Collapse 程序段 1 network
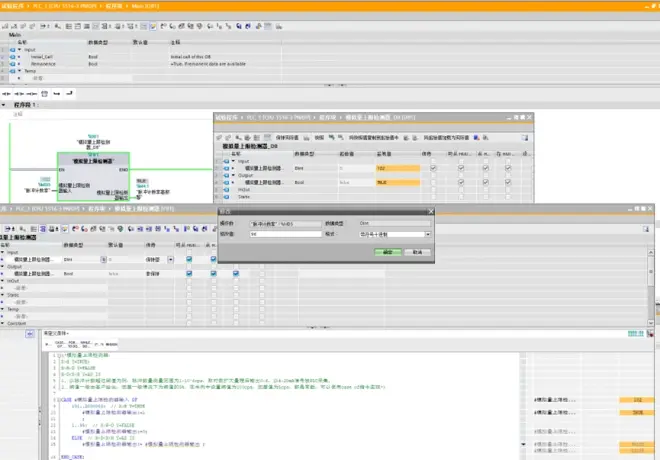 tap(4, 104)
